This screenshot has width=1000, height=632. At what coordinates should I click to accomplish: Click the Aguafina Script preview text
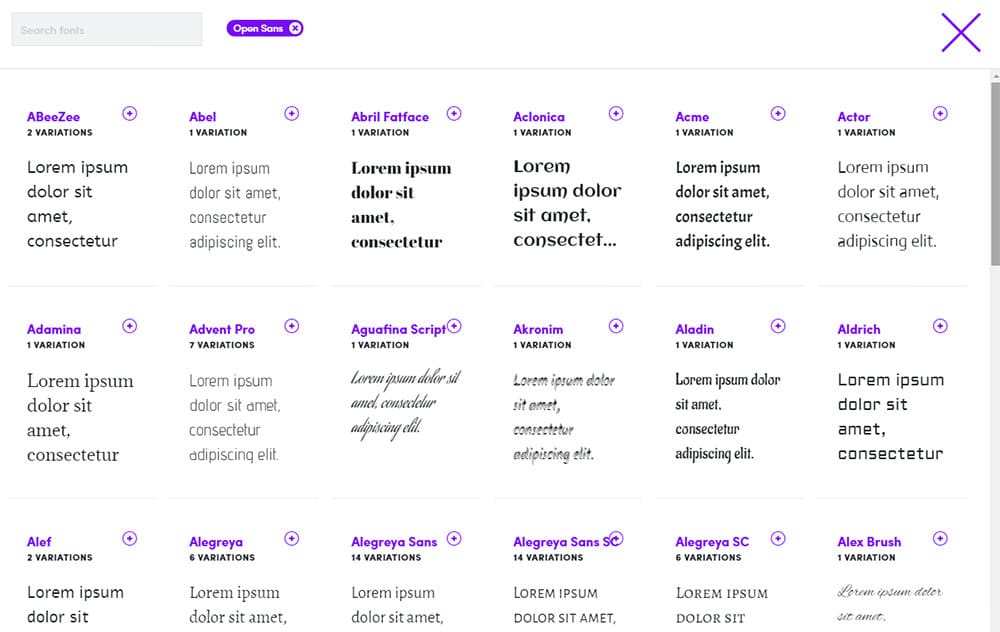(405, 403)
